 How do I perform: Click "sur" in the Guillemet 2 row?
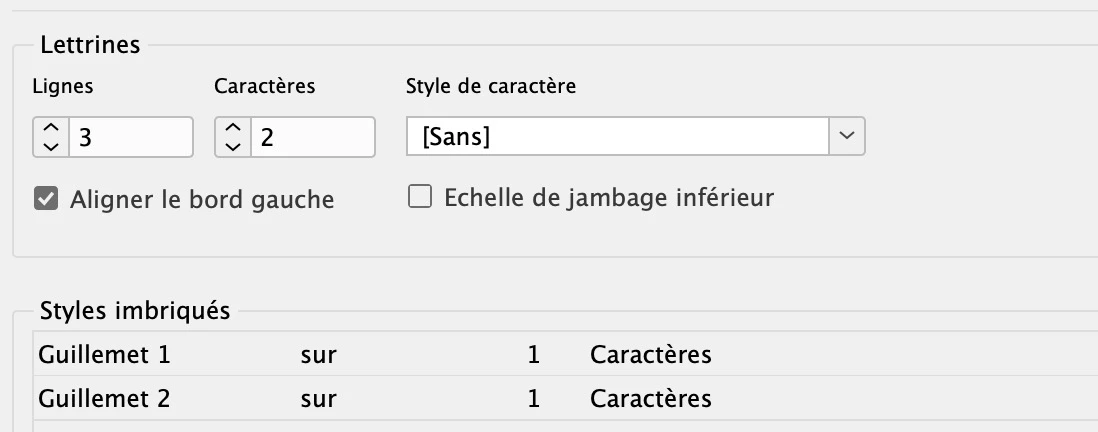[318, 398]
